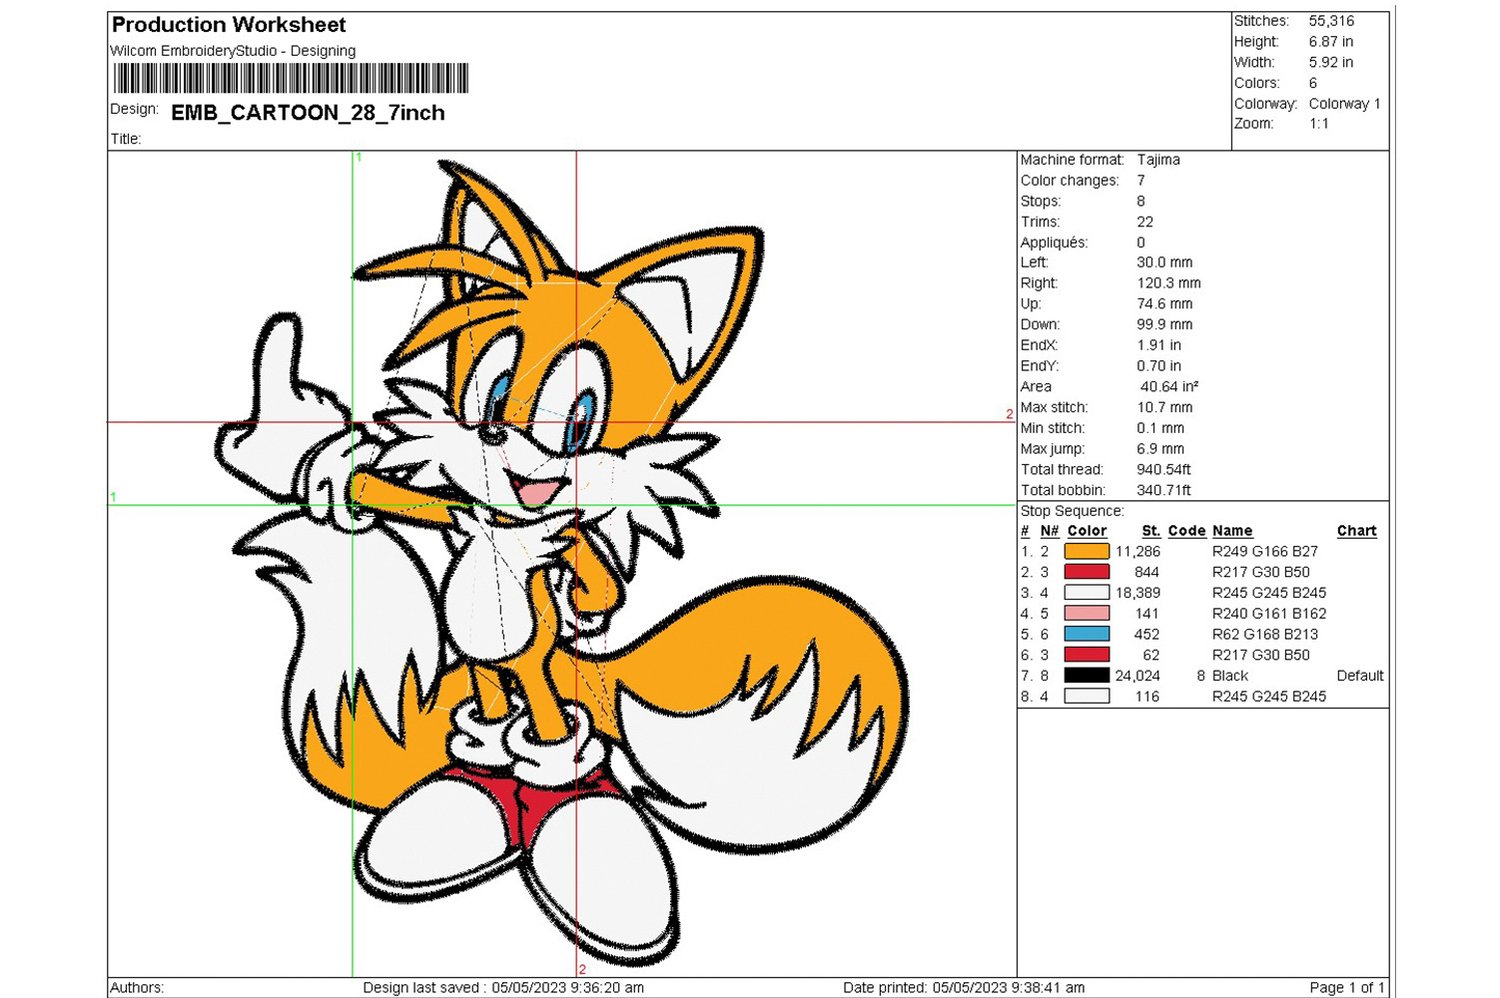
Task: Click the orange swatch in stop 1
Action: (x=1086, y=551)
